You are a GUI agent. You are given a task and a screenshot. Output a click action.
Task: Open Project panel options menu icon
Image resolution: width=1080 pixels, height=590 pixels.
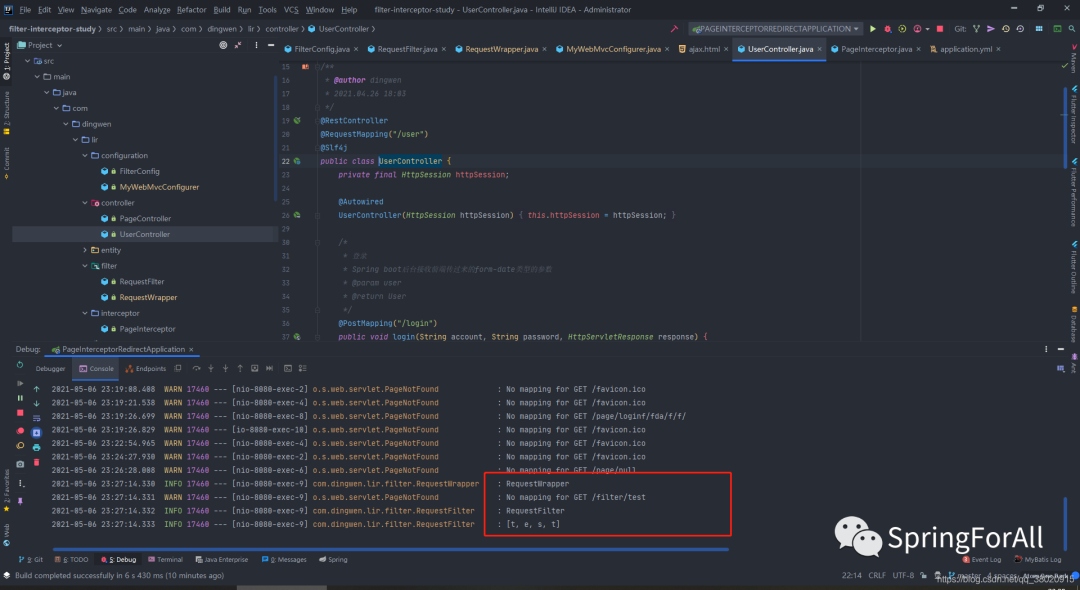[x=256, y=45]
